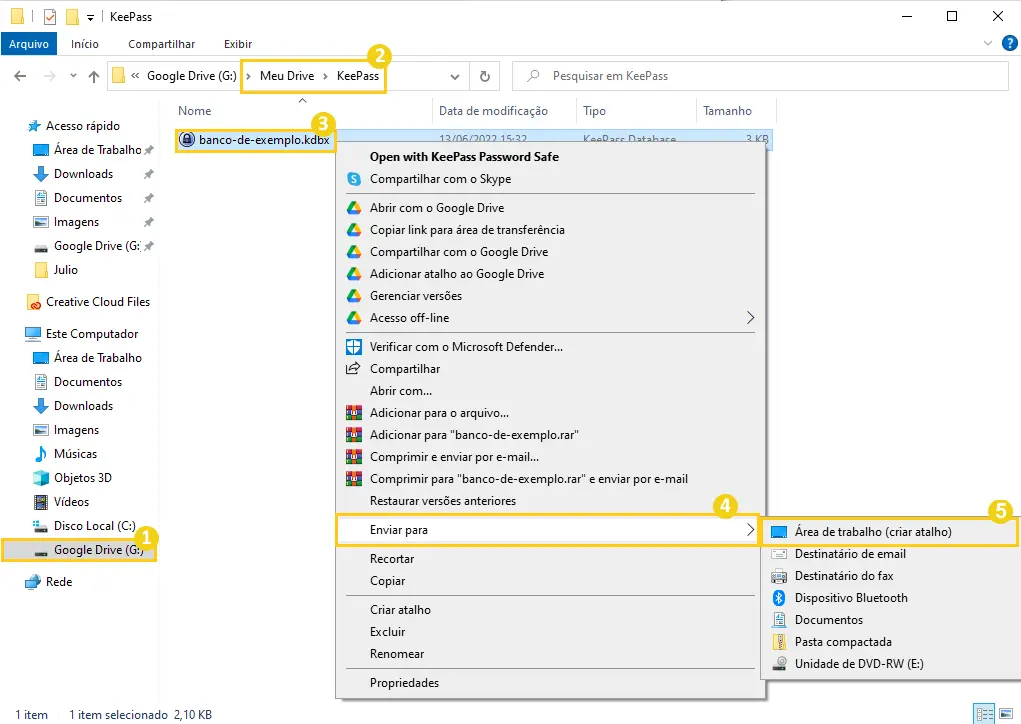The image size is (1021, 724).
Task: Click the Pasta compactada zip icon
Action: 779,642
